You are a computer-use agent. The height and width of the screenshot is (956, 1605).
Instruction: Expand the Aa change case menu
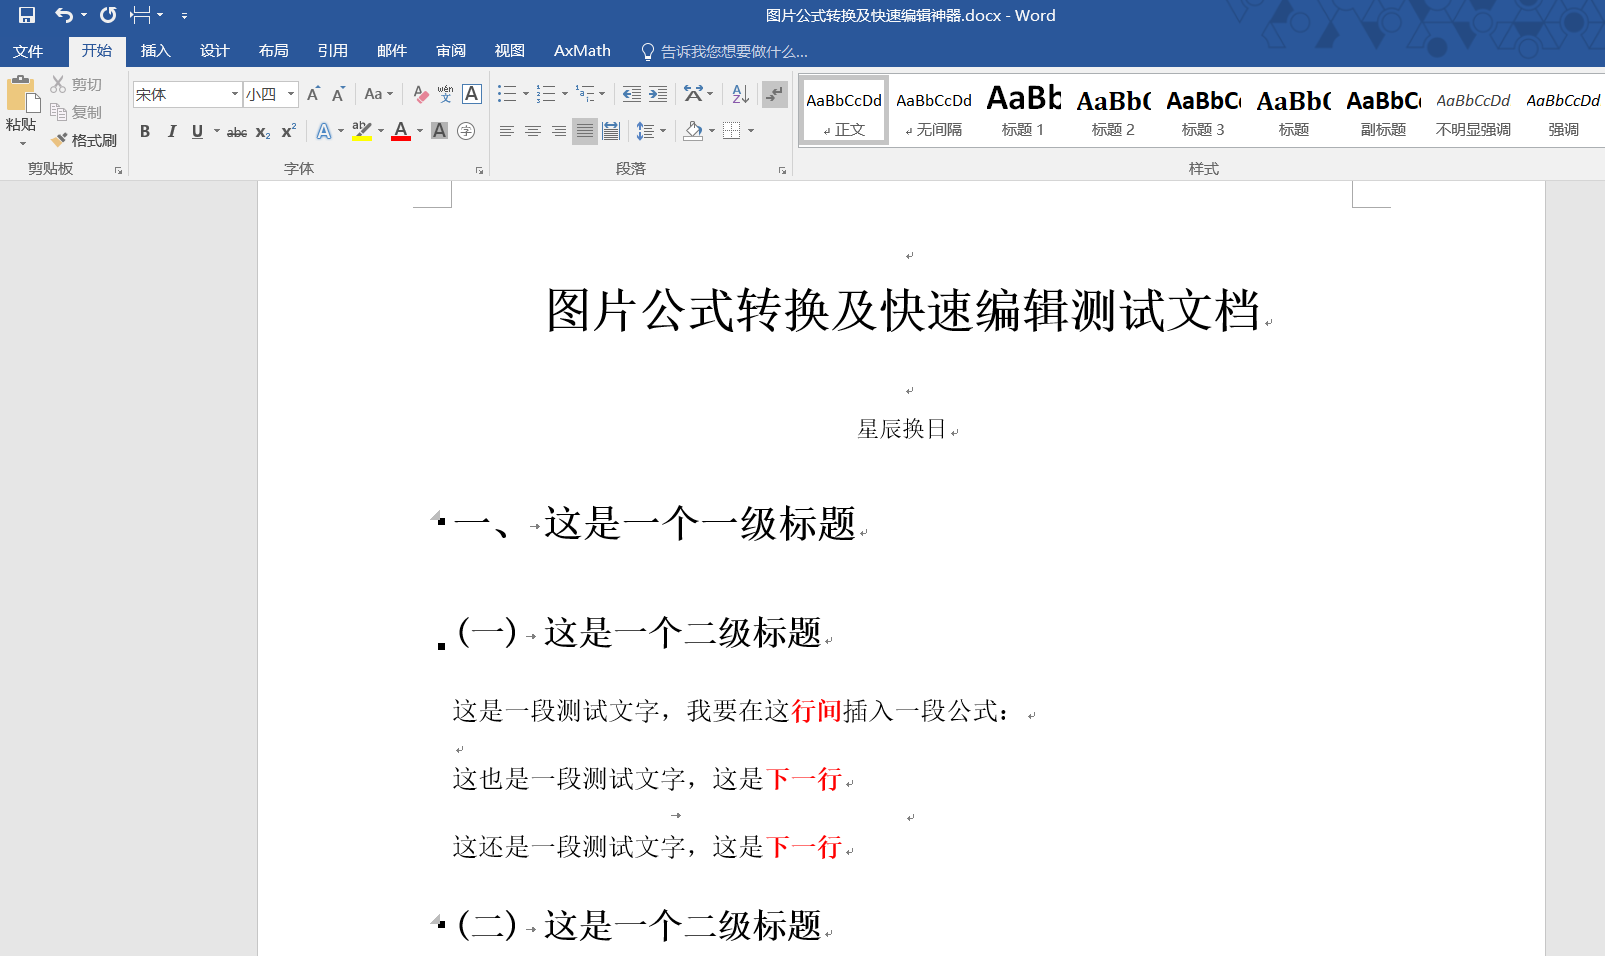tap(379, 94)
